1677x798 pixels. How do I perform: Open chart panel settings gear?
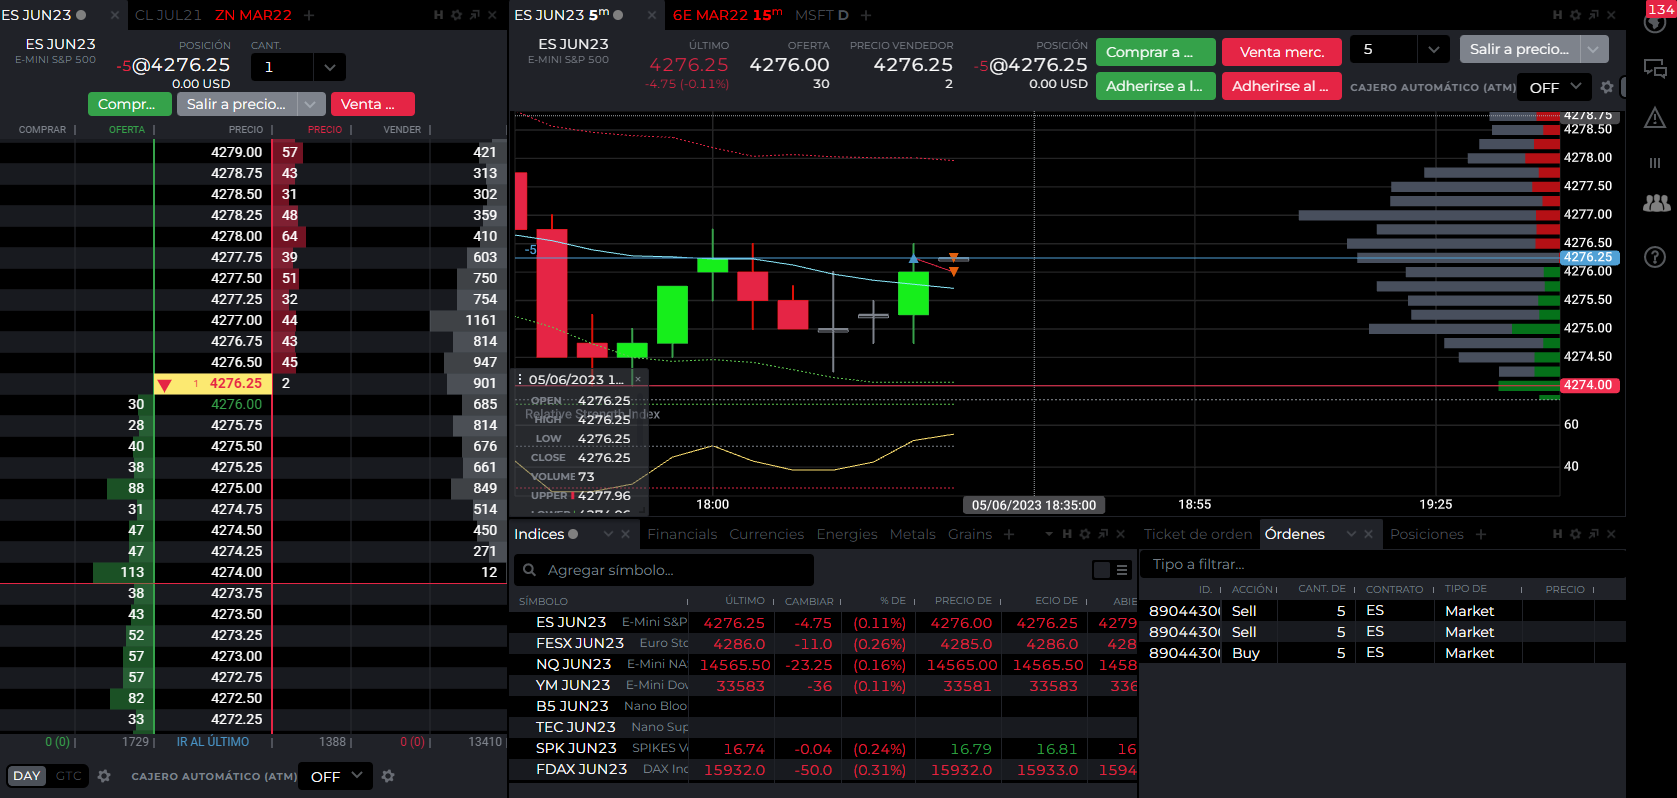[1576, 15]
